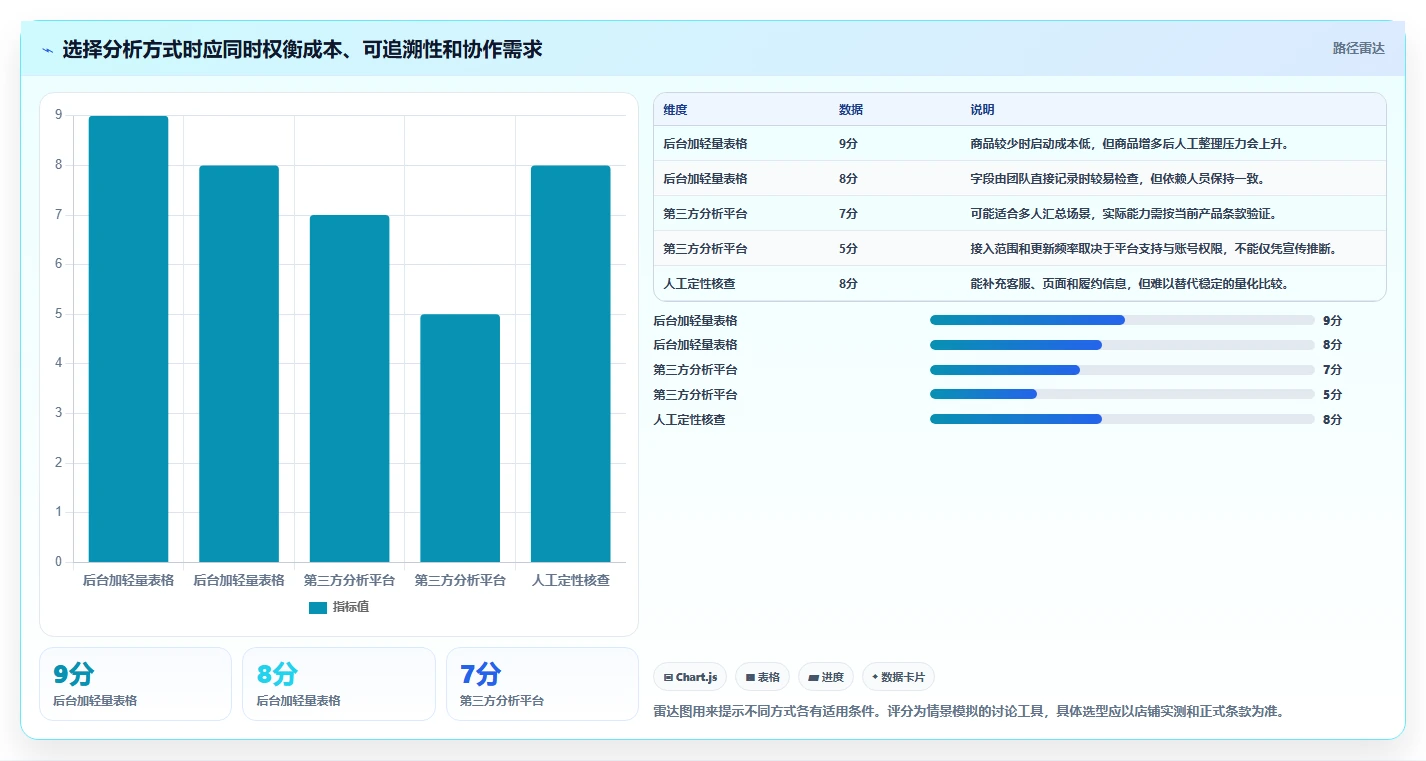Click the 进度 chip

coord(826,677)
